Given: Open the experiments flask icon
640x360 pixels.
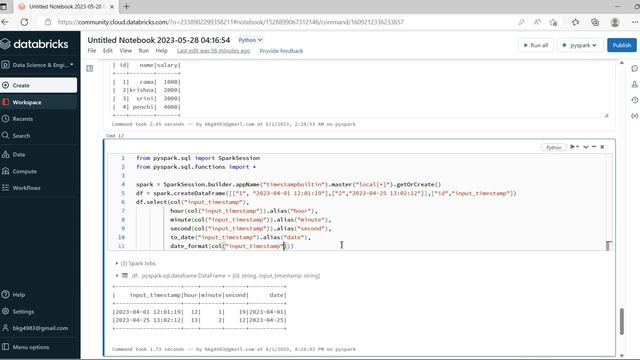Looking at the screenshot, I should 634,84.
